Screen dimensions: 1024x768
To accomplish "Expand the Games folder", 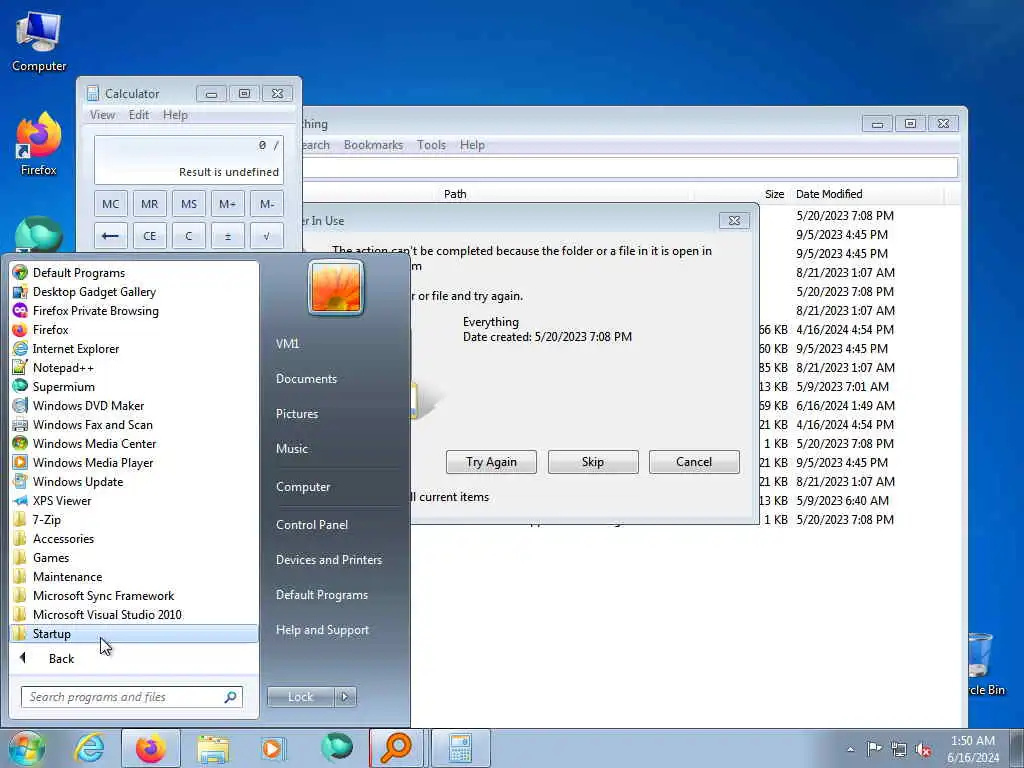I will [x=134, y=558].
